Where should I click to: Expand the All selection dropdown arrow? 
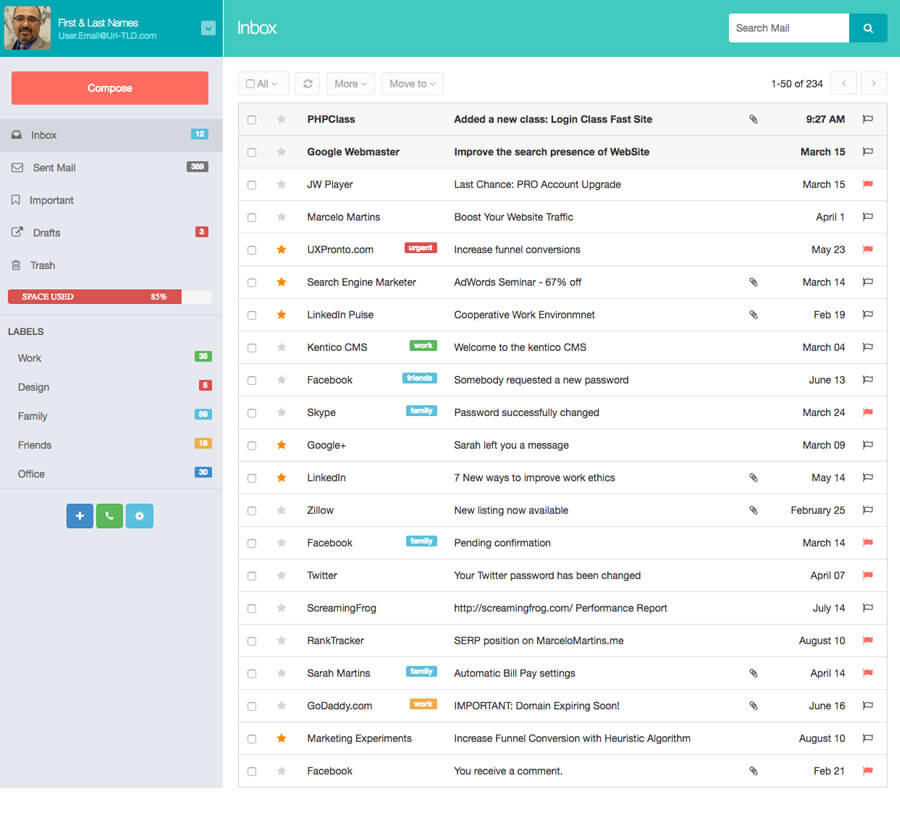point(274,84)
